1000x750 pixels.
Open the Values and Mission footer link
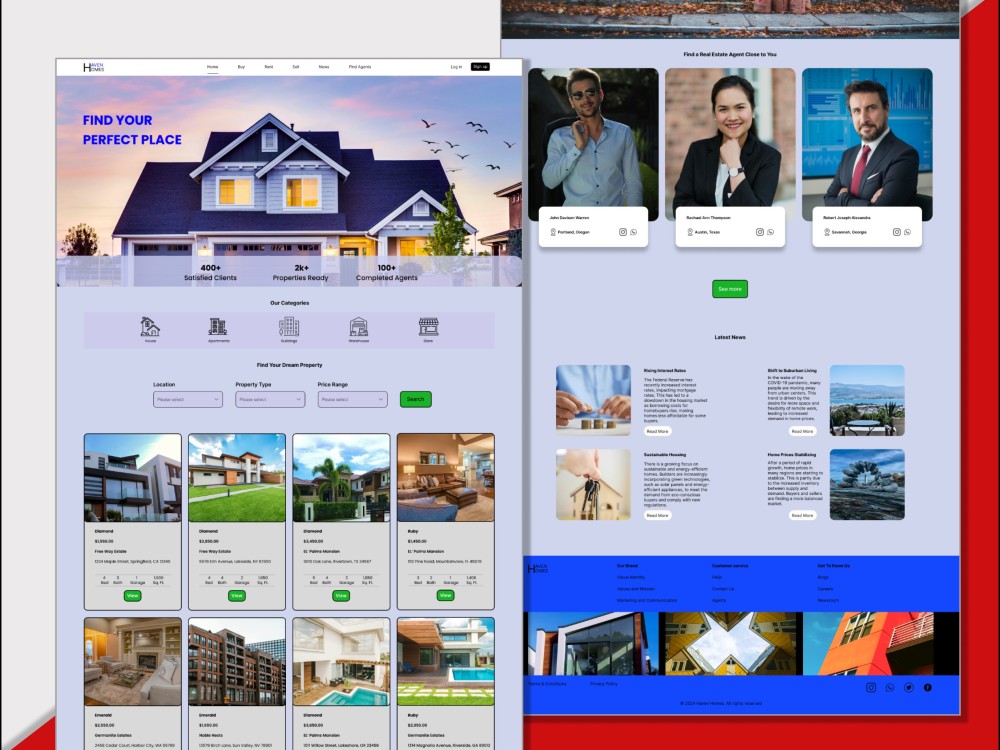[636, 589]
